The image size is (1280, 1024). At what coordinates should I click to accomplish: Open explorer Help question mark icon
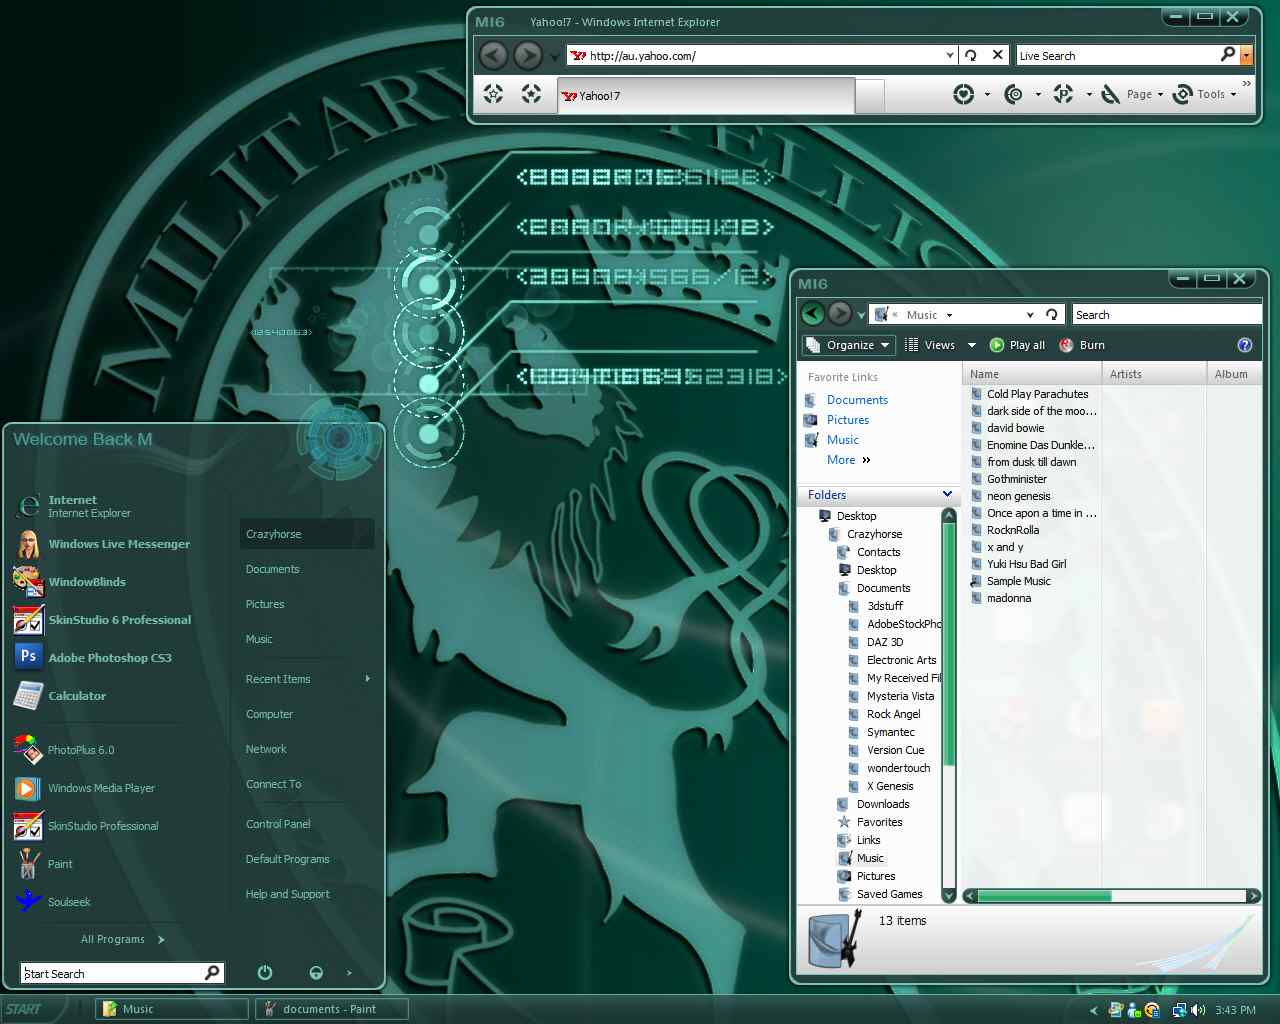pos(1245,345)
